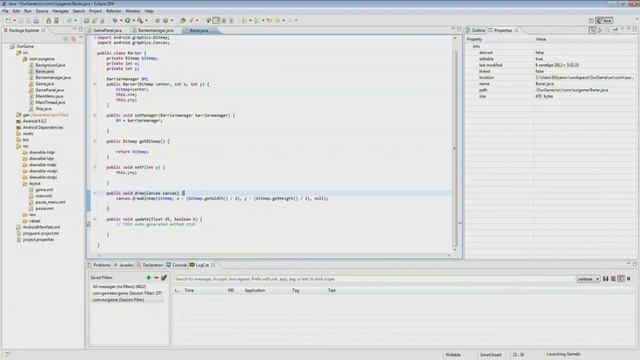This screenshot has width=640, height=360.
Task: Switch to the Outline tab
Action: point(476,30)
